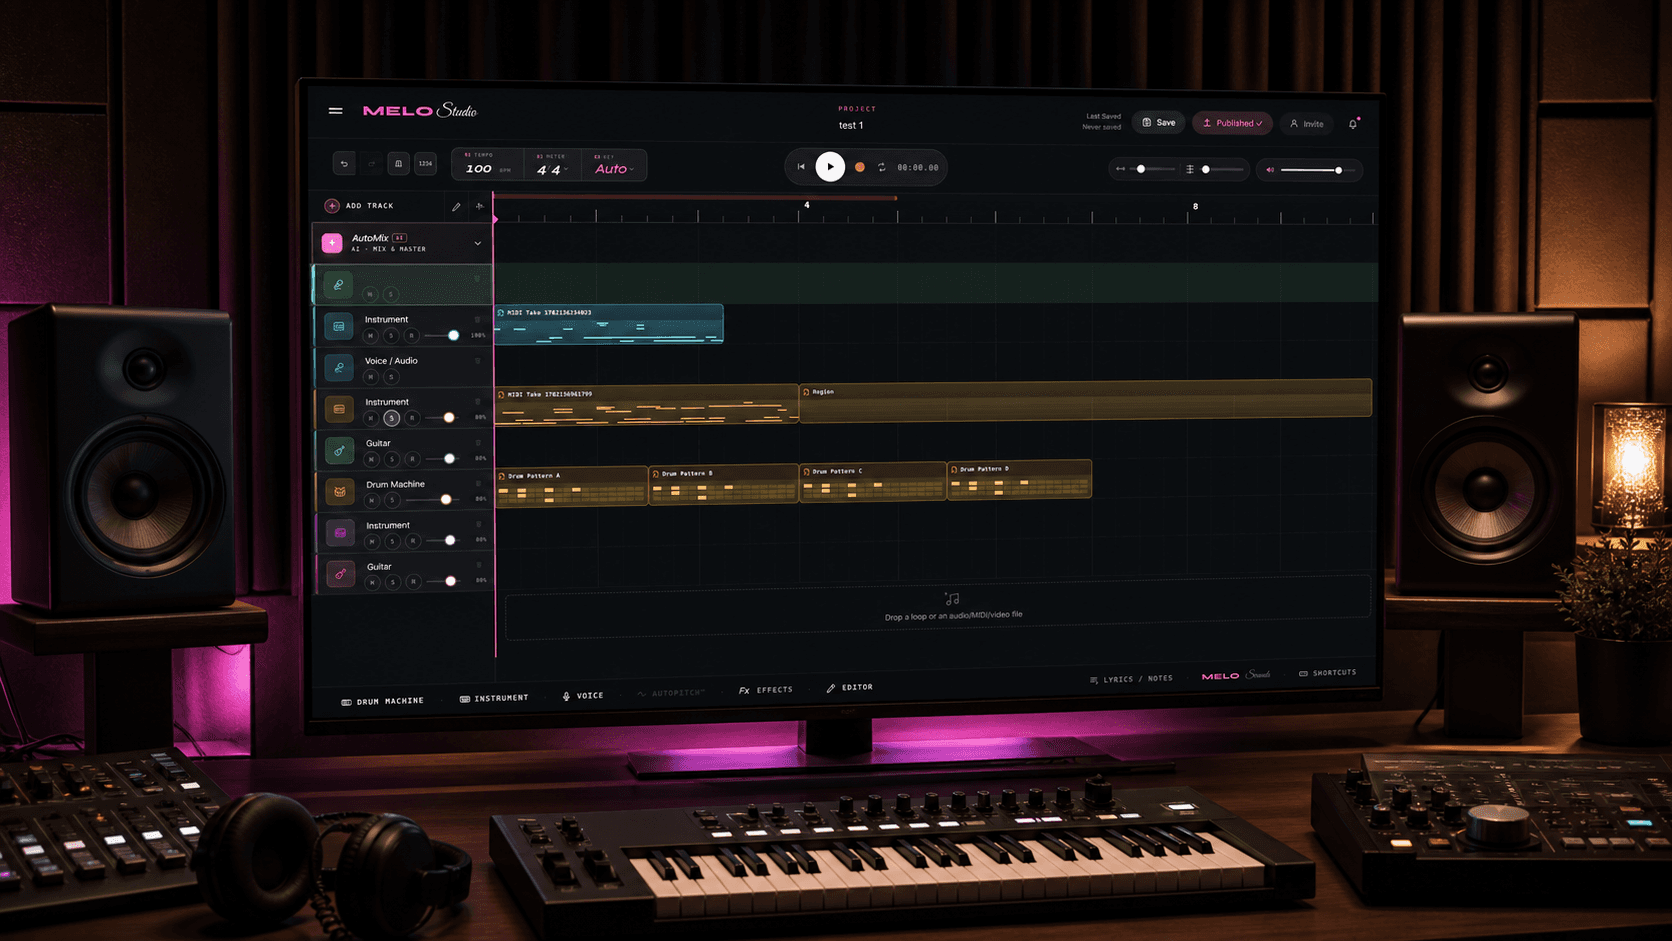Mute the purple Instrument track
The image size is (1672, 941).
pyautogui.click(x=372, y=541)
